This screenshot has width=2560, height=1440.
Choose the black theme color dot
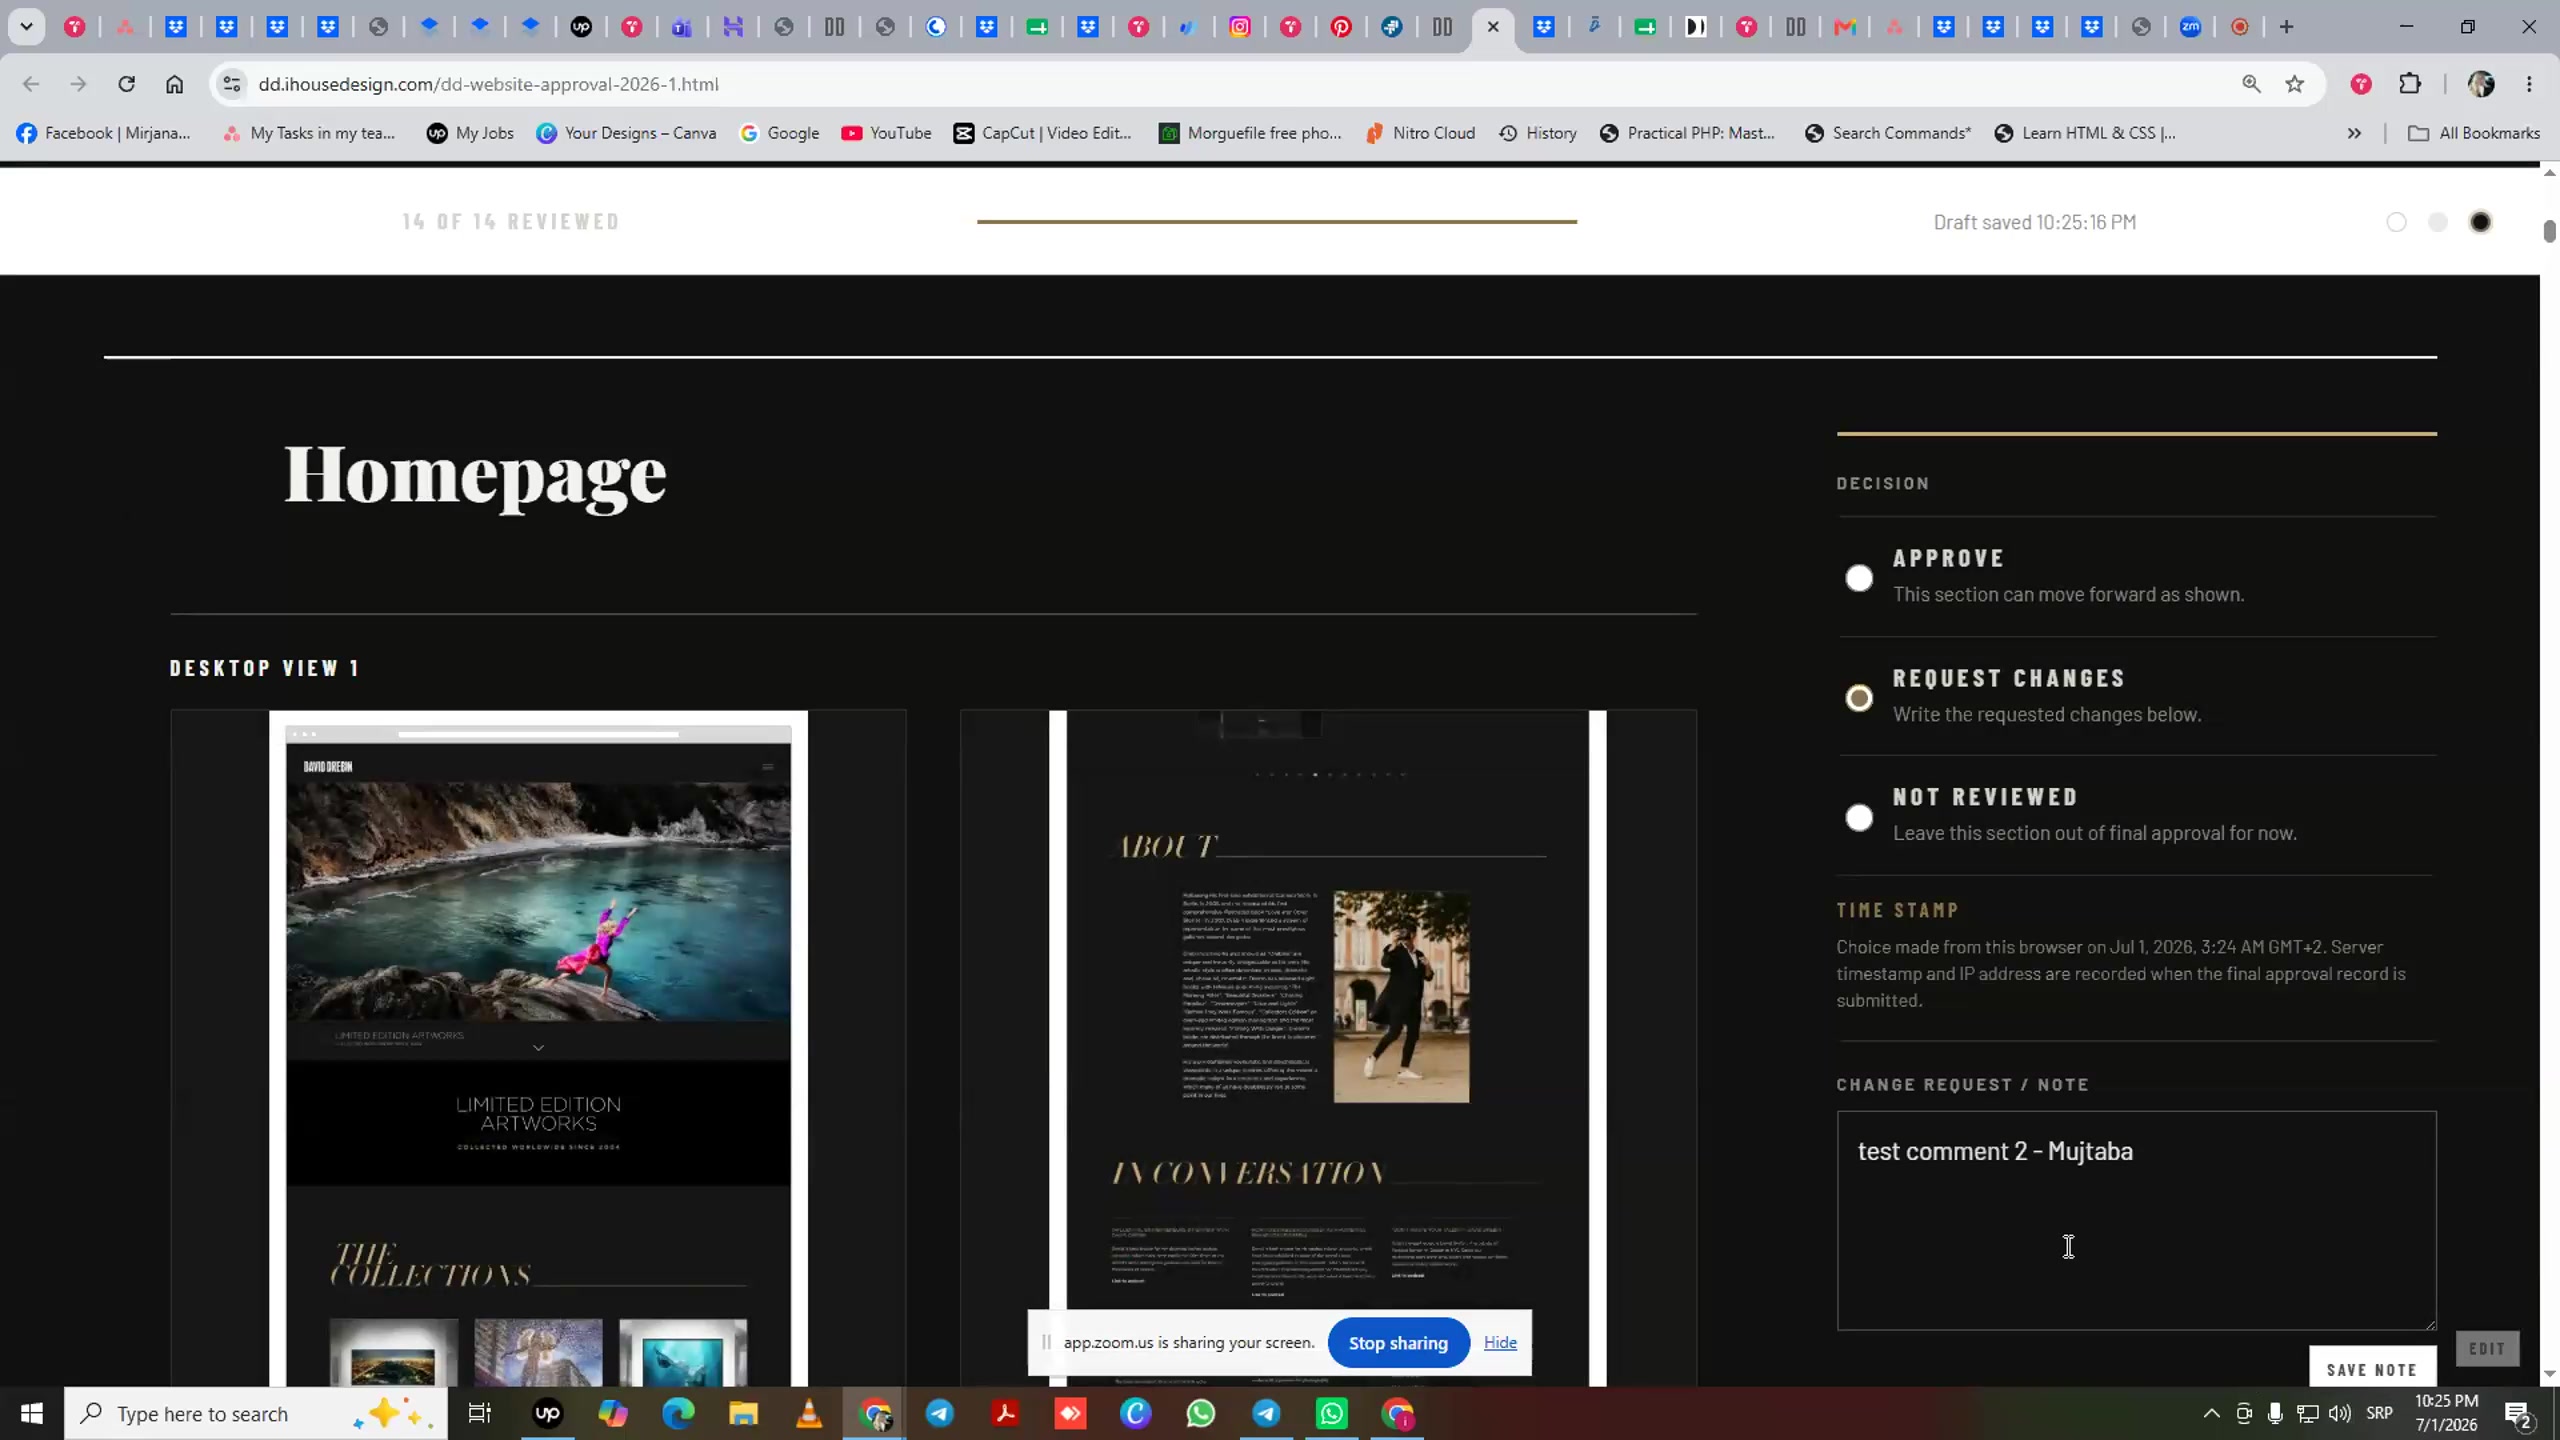point(2480,222)
